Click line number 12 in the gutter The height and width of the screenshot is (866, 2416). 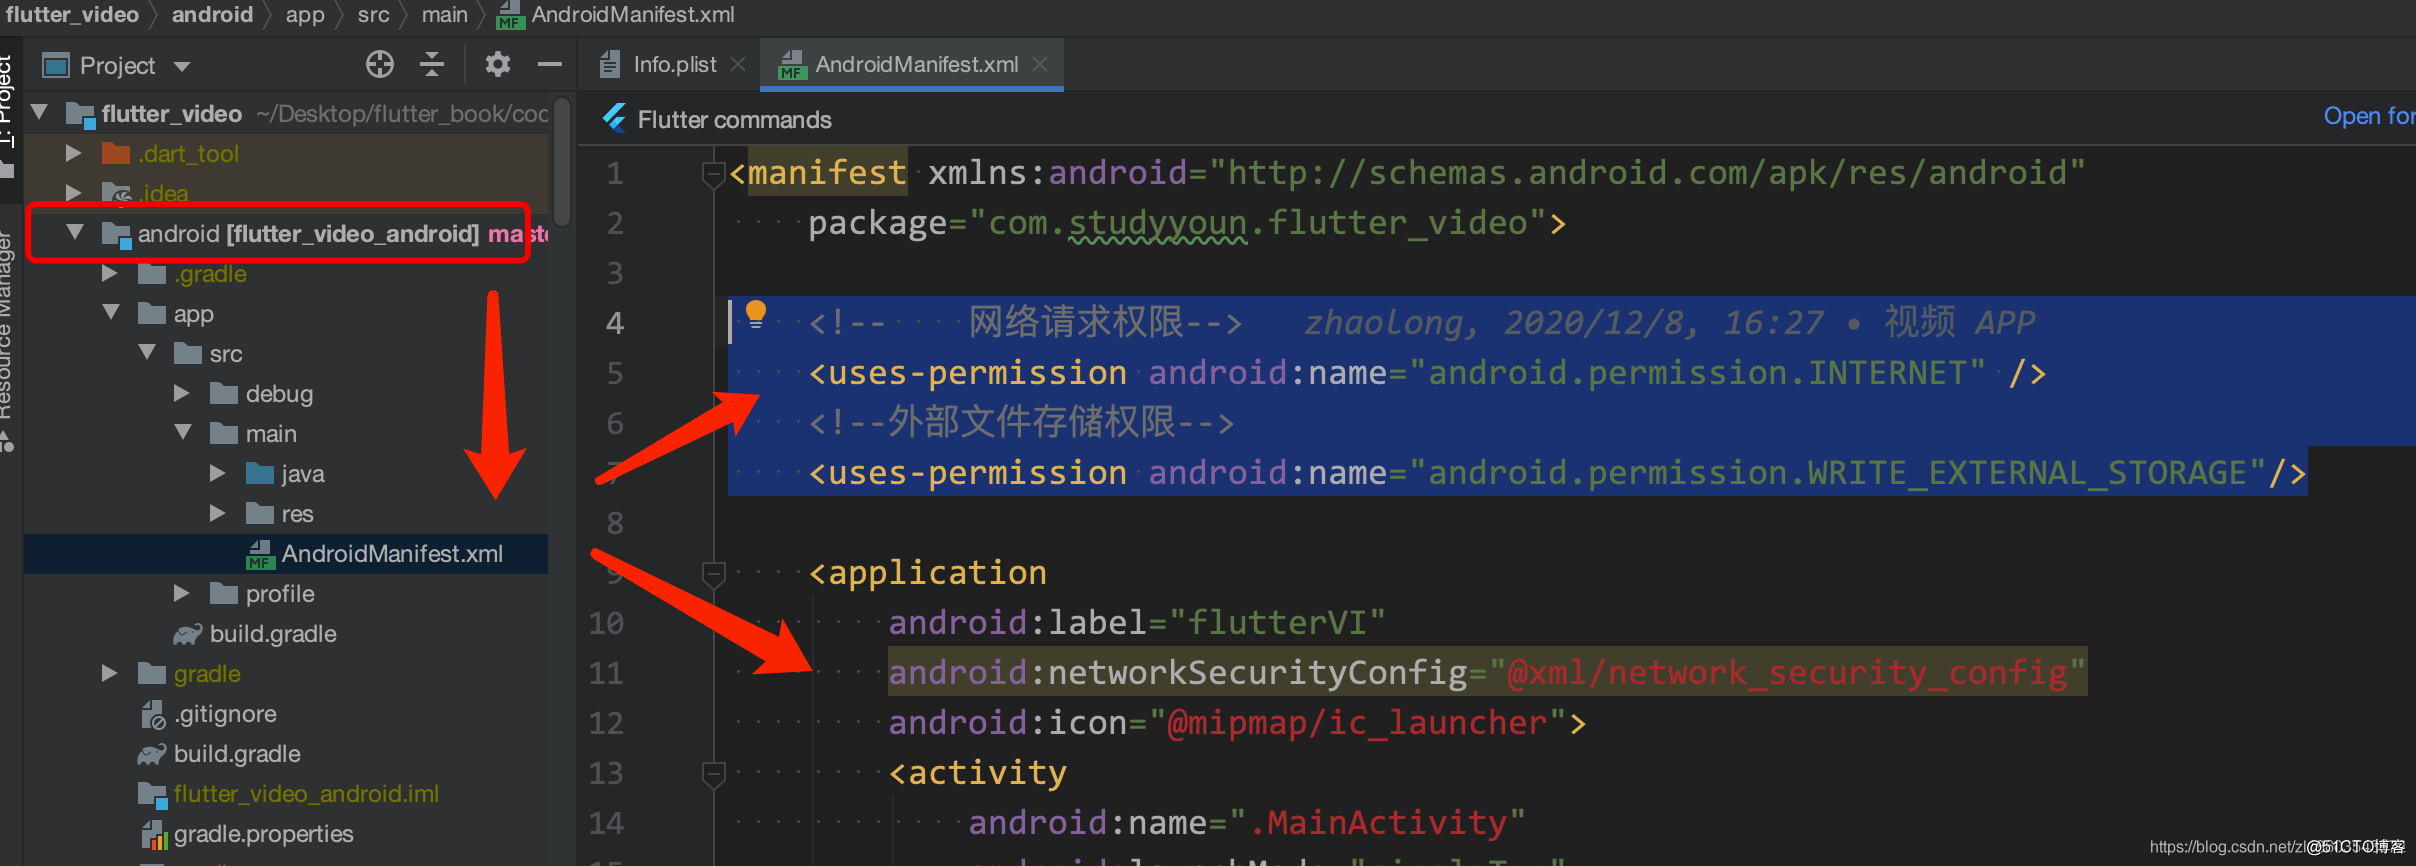(x=606, y=723)
